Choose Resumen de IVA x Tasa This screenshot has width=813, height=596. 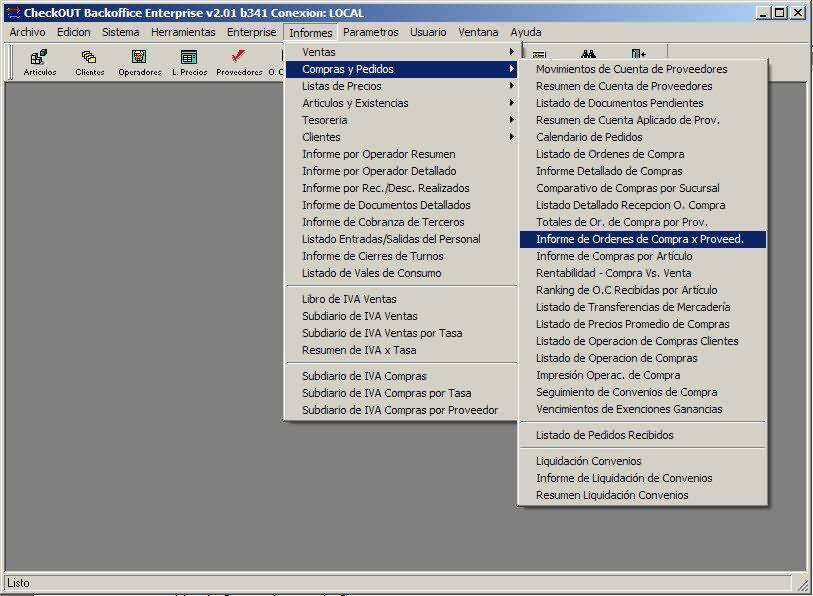[x=401, y=350]
